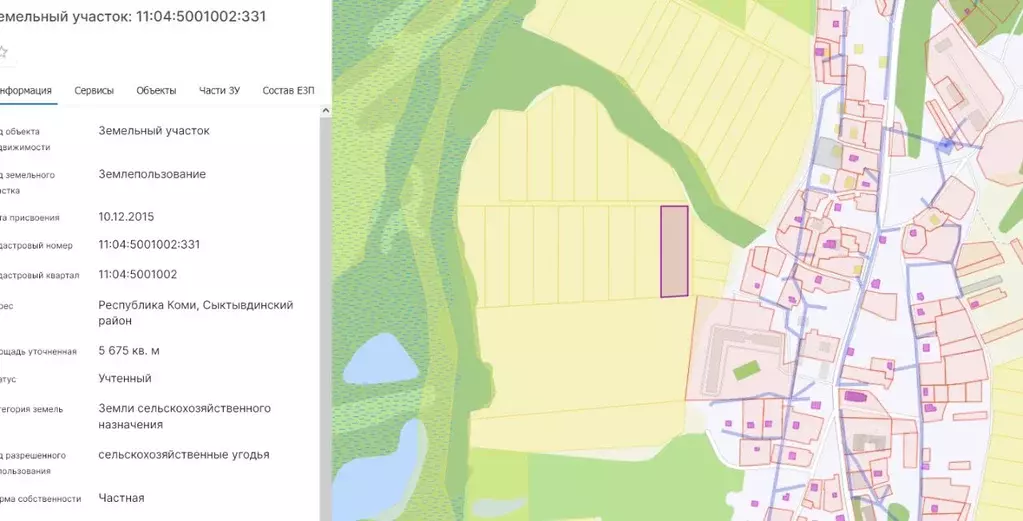
Task: Click the area value 5 675 кв. м
Action: point(129,351)
